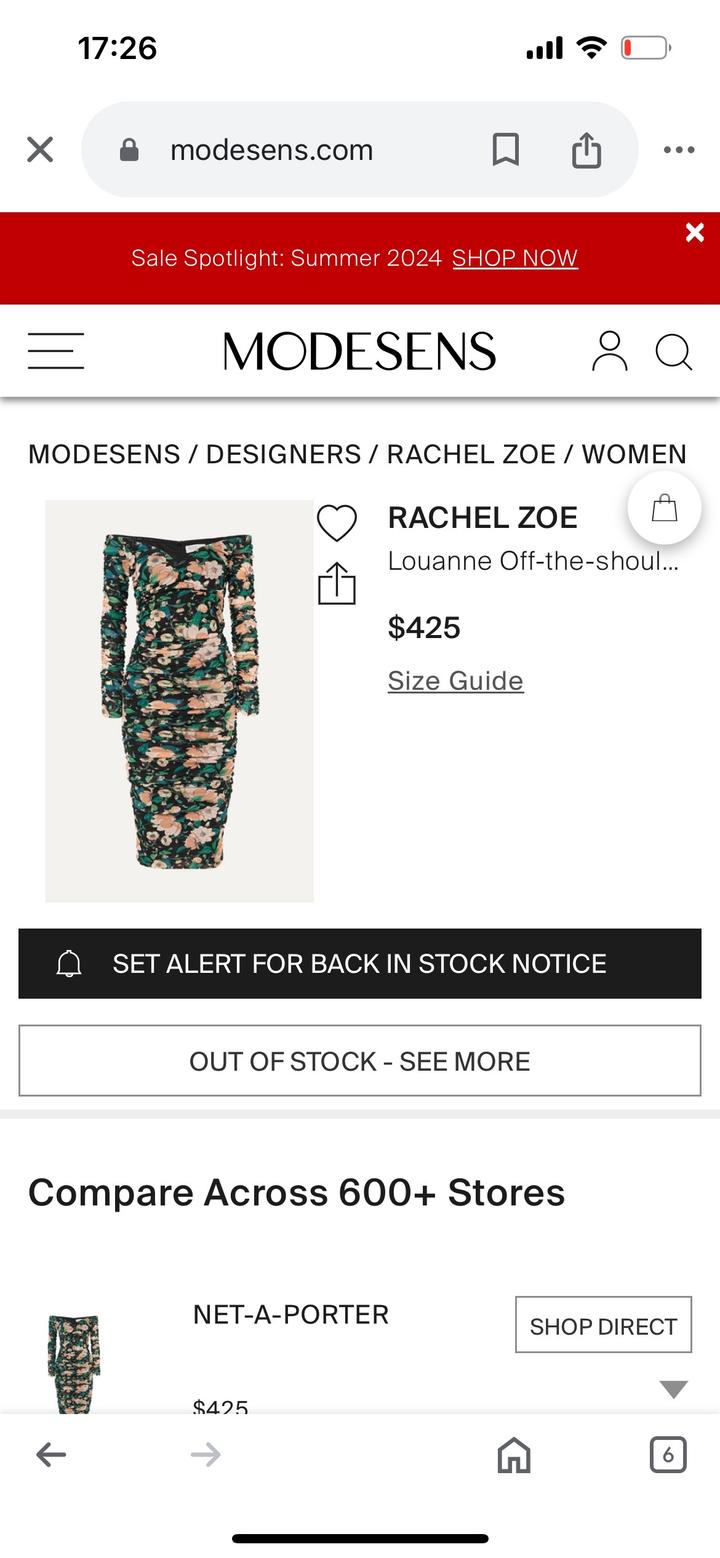Click the SHOP NOW sale link
This screenshot has height=1558, width=720.
[514, 258]
